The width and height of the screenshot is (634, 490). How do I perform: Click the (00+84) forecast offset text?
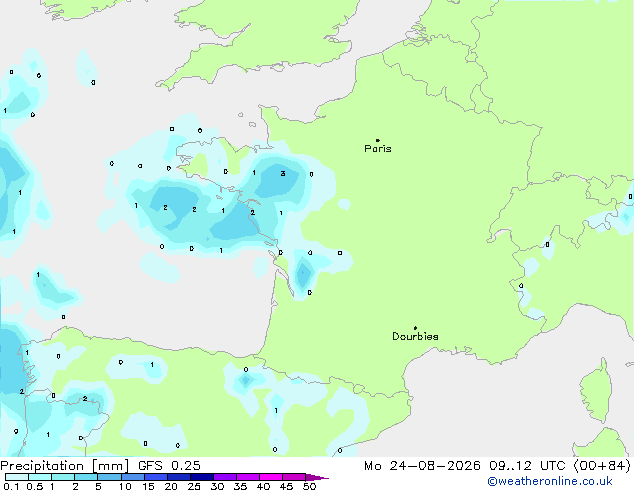602,466
